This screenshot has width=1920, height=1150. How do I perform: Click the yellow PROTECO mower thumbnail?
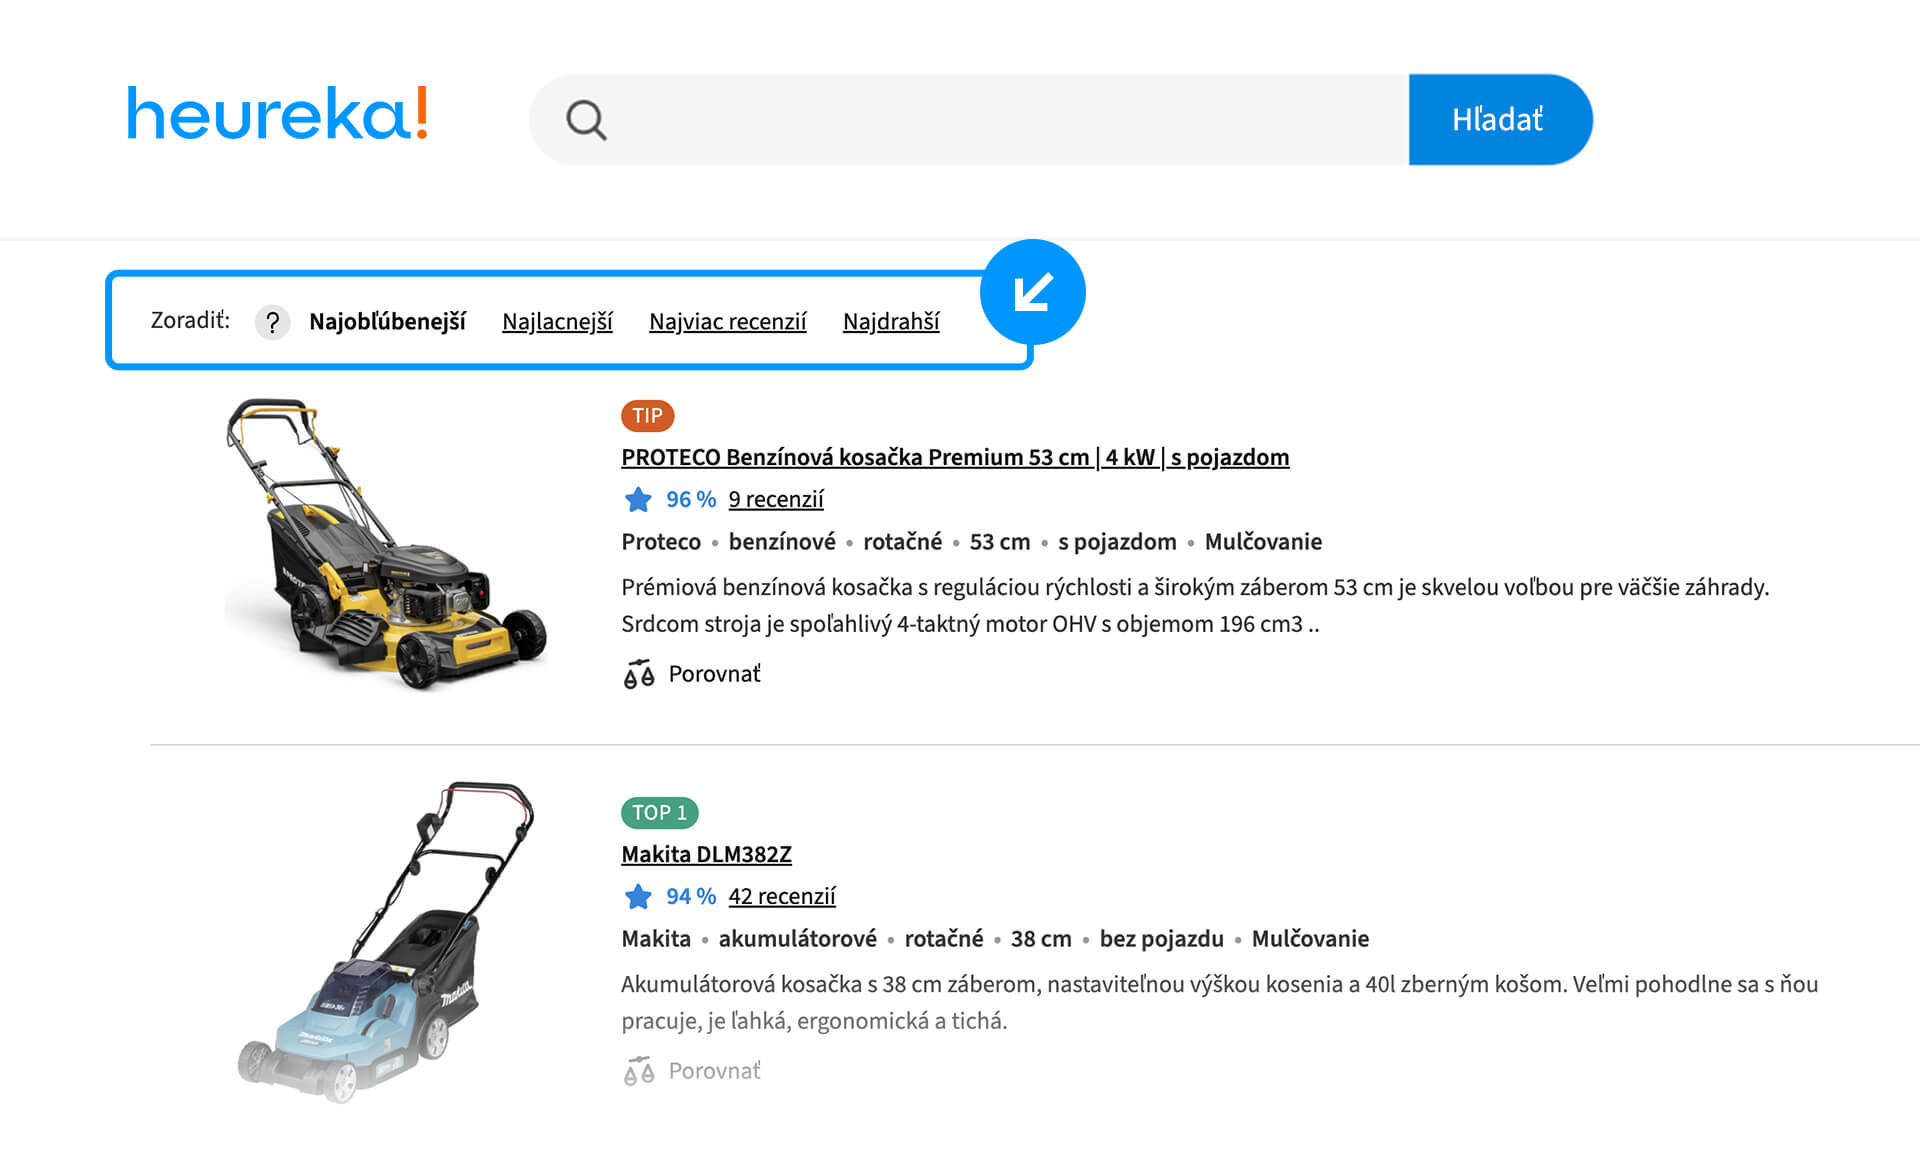[x=385, y=545]
